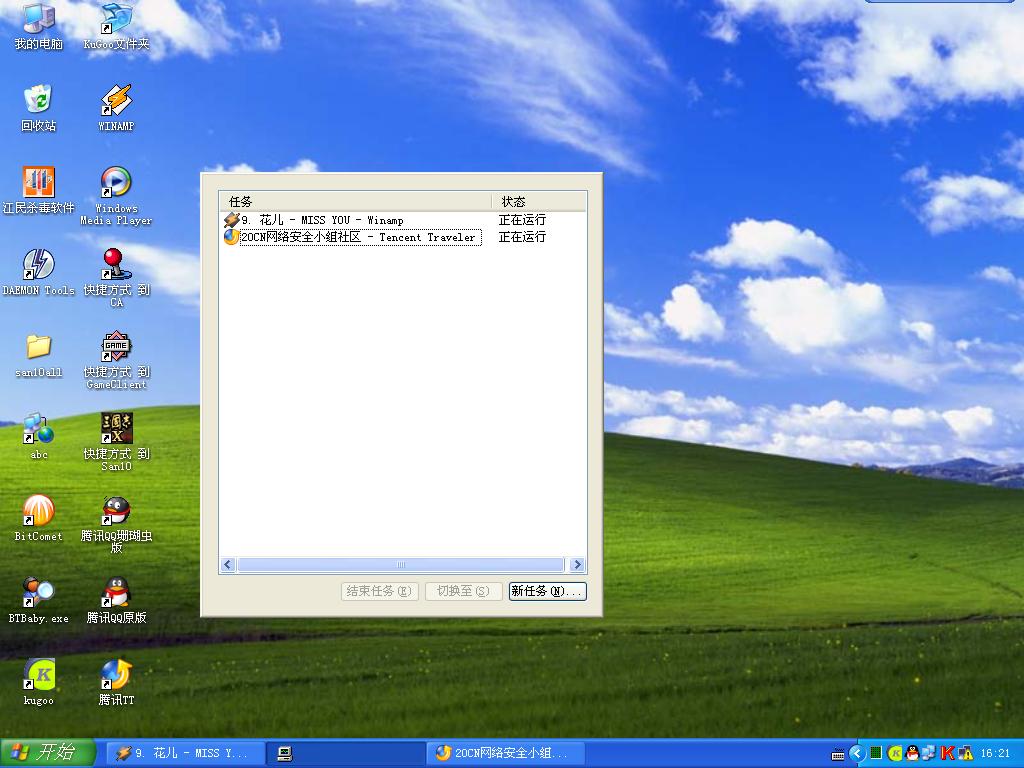Sort by the 任务 column header
This screenshot has height=768, width=1024.
pos(356,201)
